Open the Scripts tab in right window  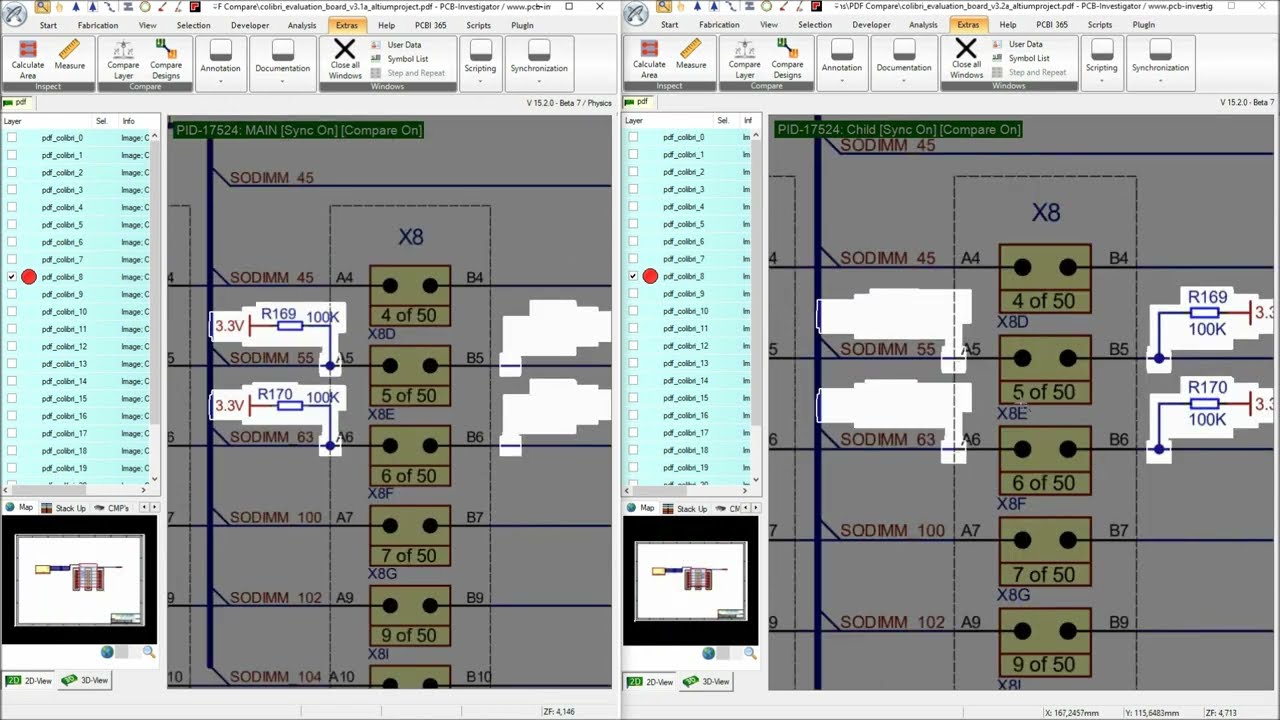(1100, 25)
